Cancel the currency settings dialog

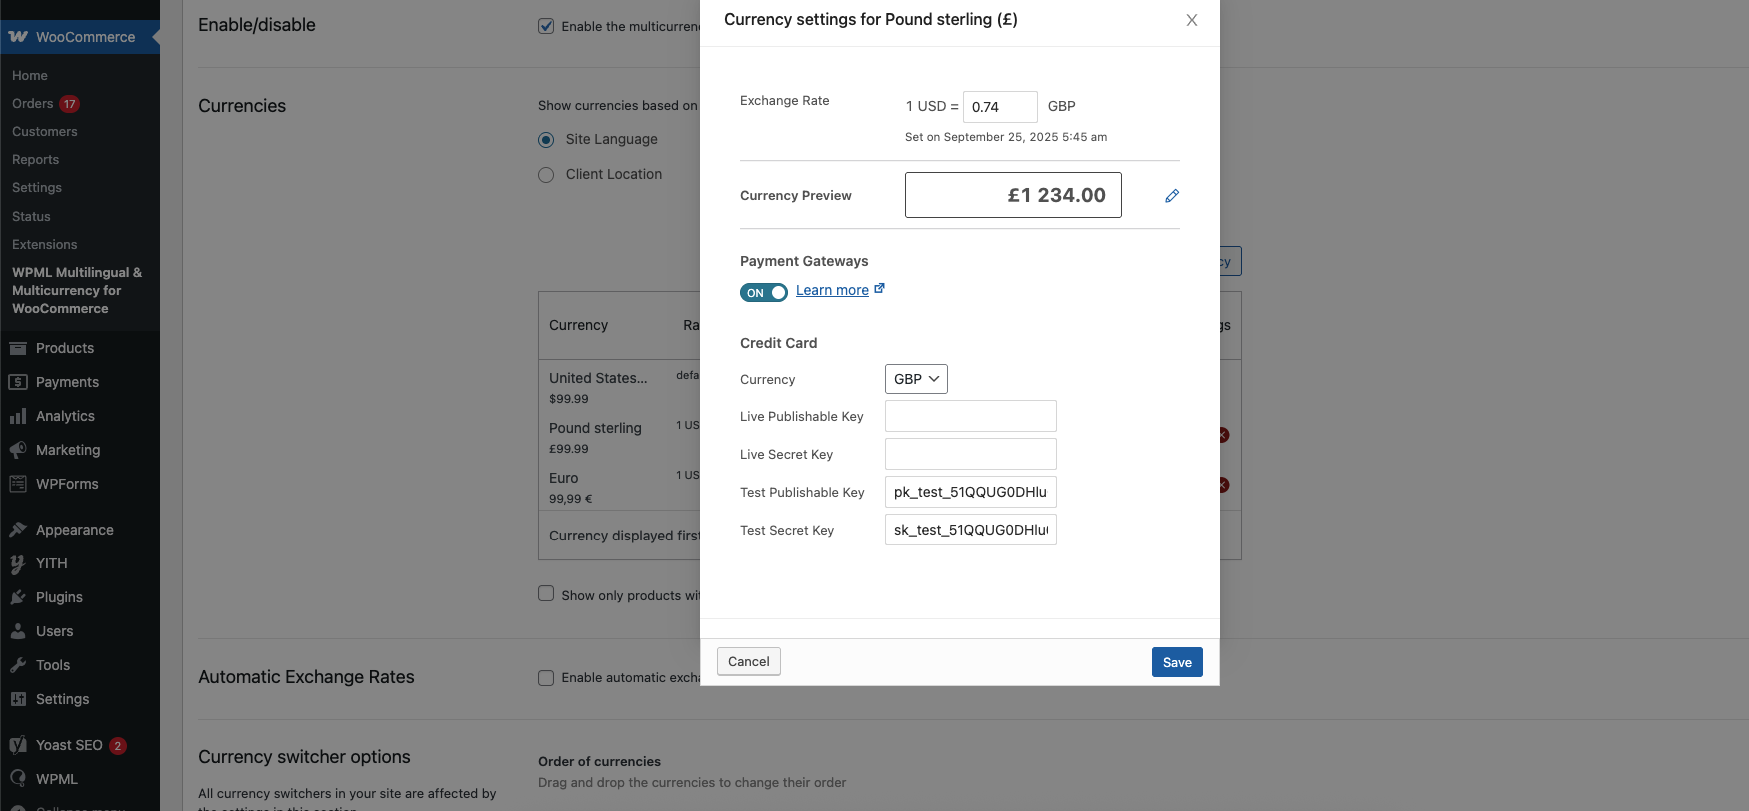coord(749,661)
